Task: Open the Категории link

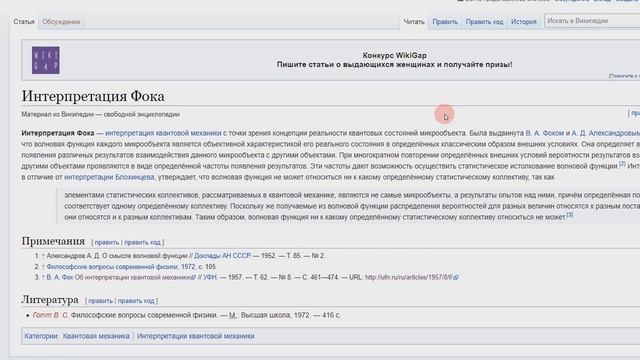Action: pos(41,336)
